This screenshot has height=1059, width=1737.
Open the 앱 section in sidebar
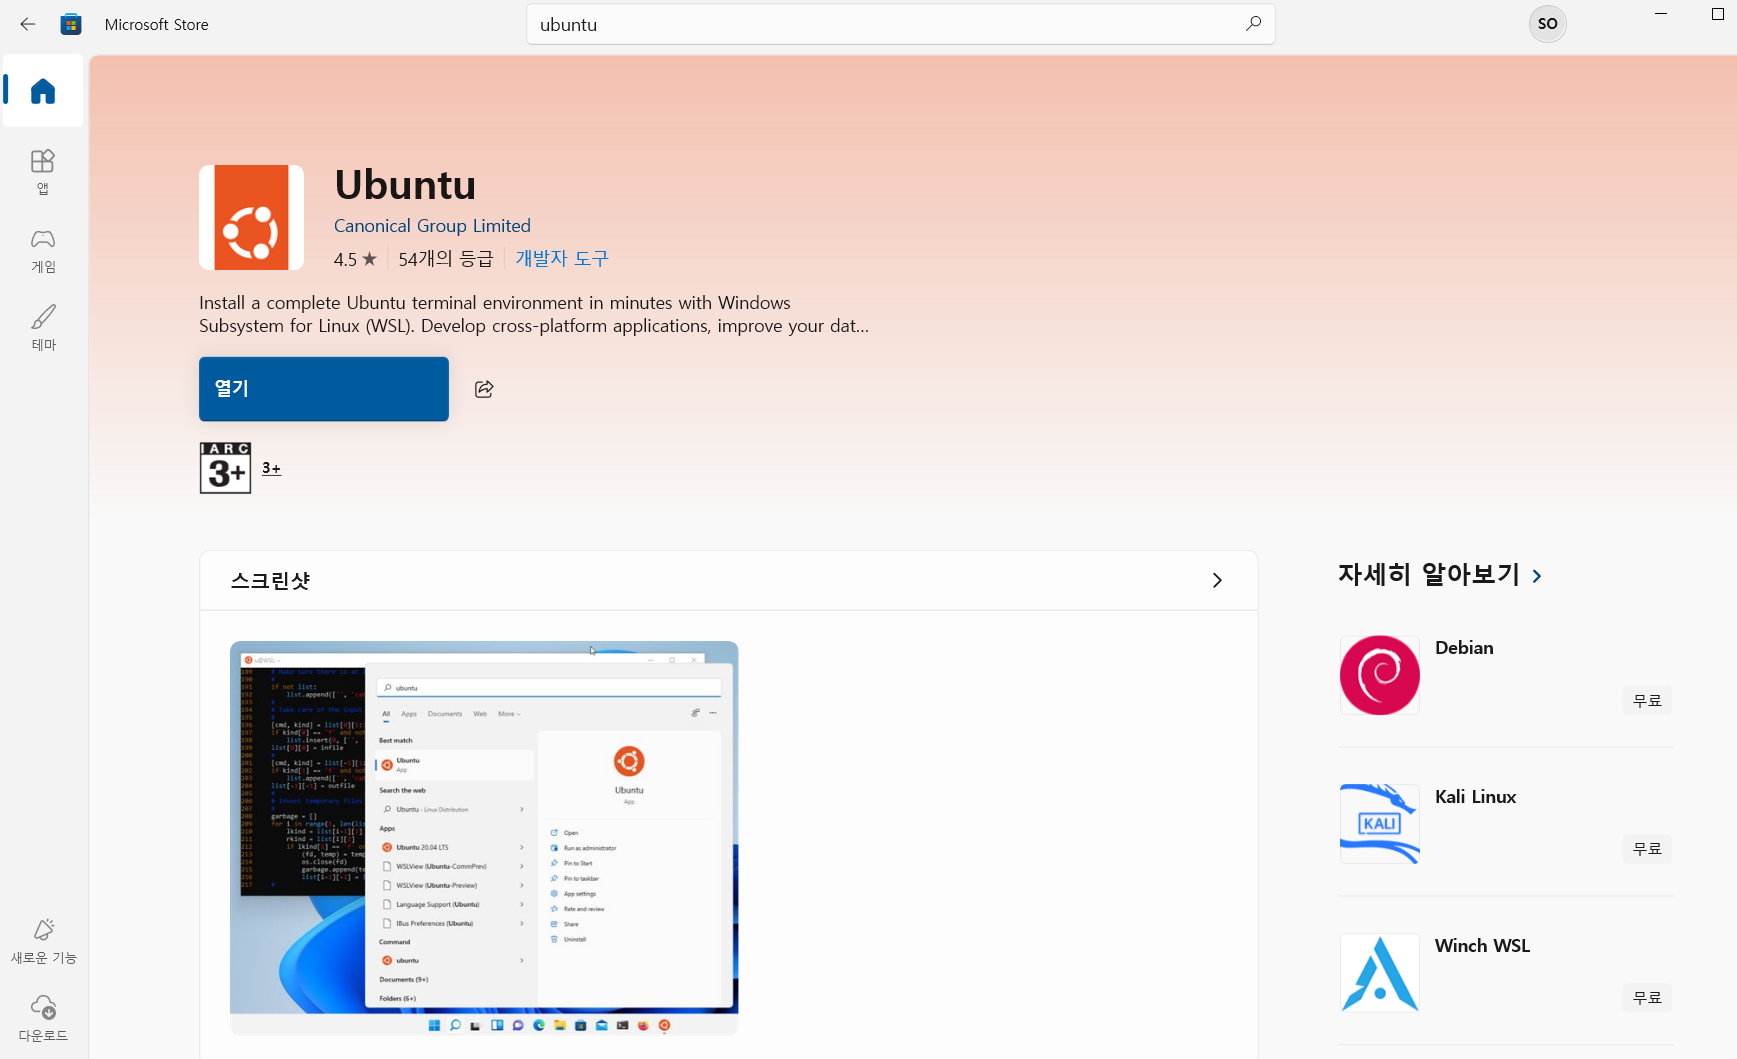[43, 172]
